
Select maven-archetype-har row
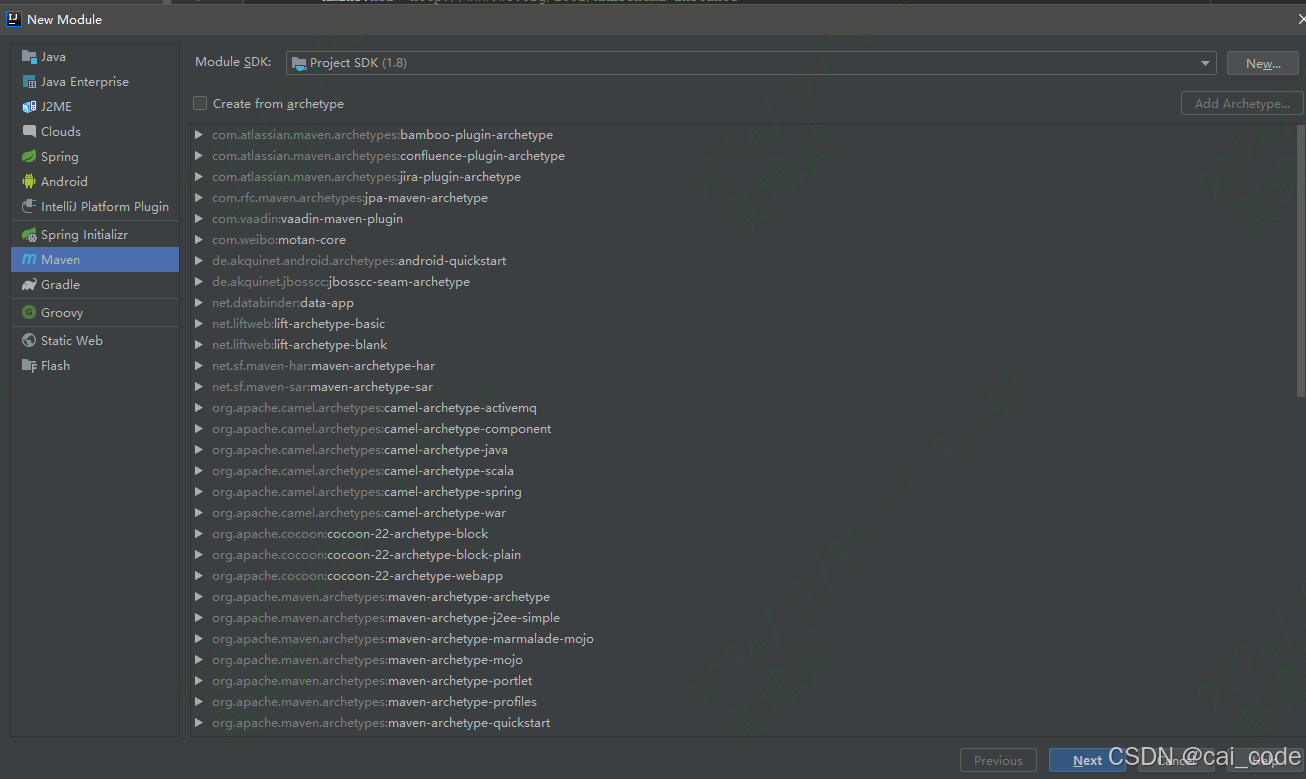(743, 366)
